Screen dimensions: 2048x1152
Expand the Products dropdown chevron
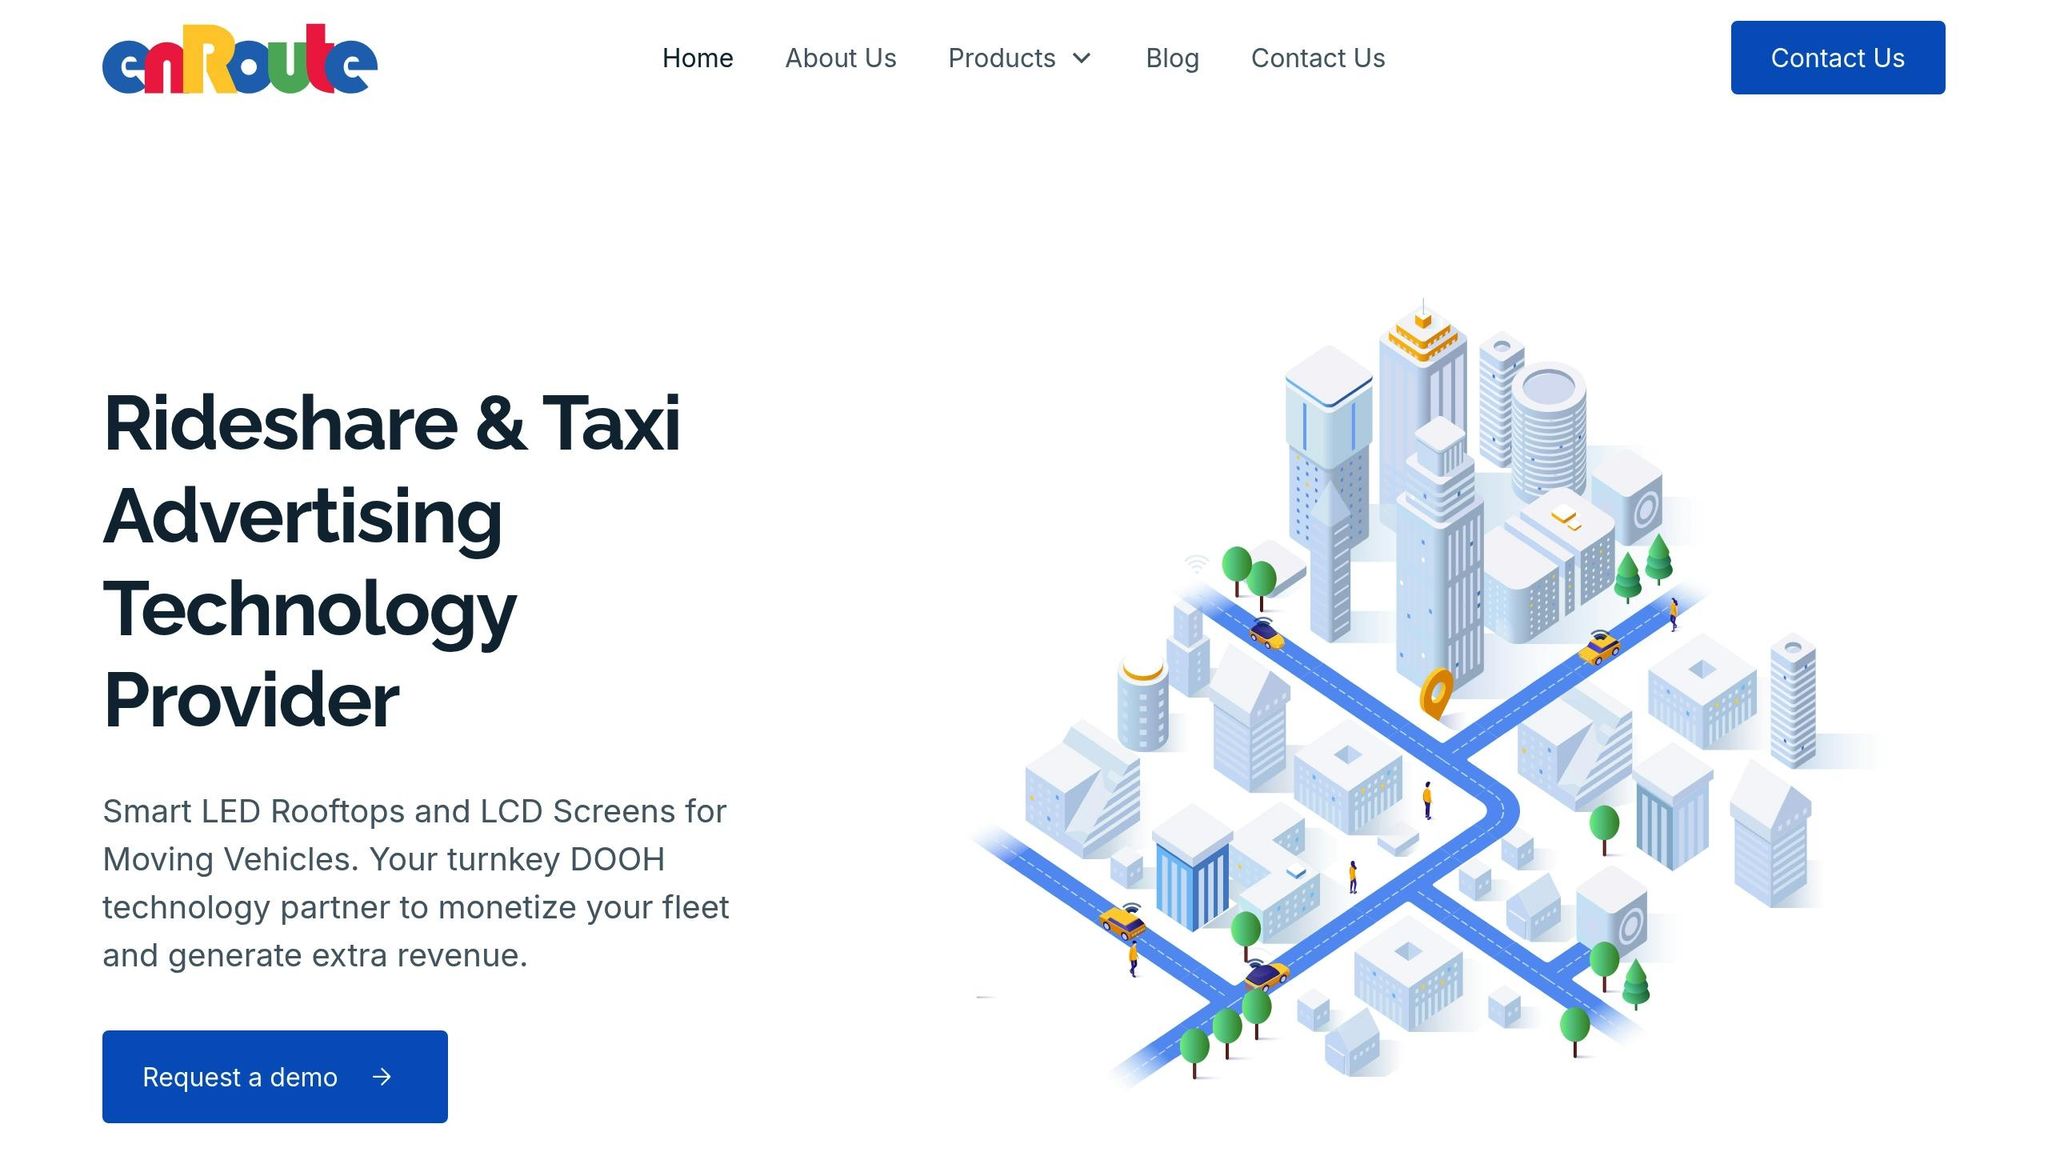pos(1082,58)
